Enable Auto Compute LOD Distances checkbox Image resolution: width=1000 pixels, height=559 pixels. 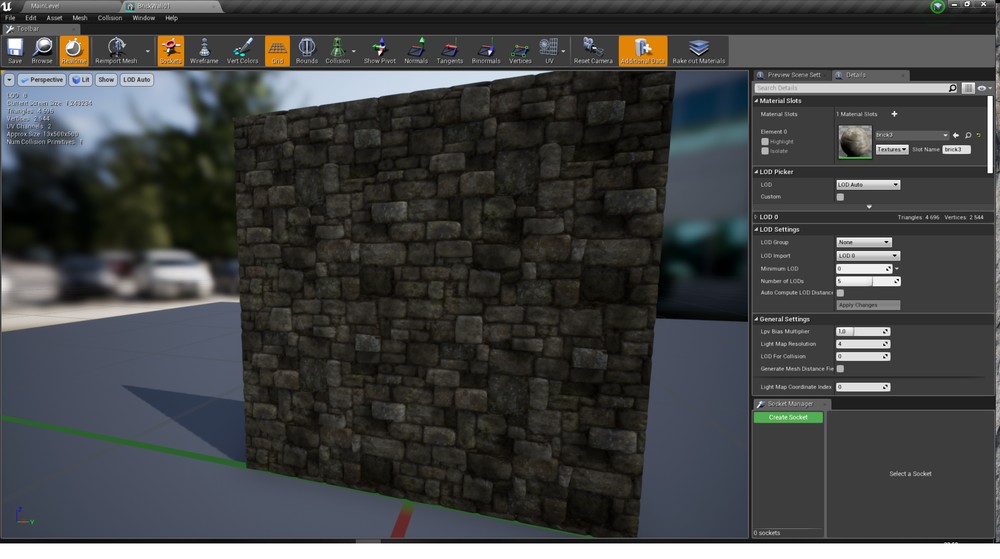click(x=840, y=293)
